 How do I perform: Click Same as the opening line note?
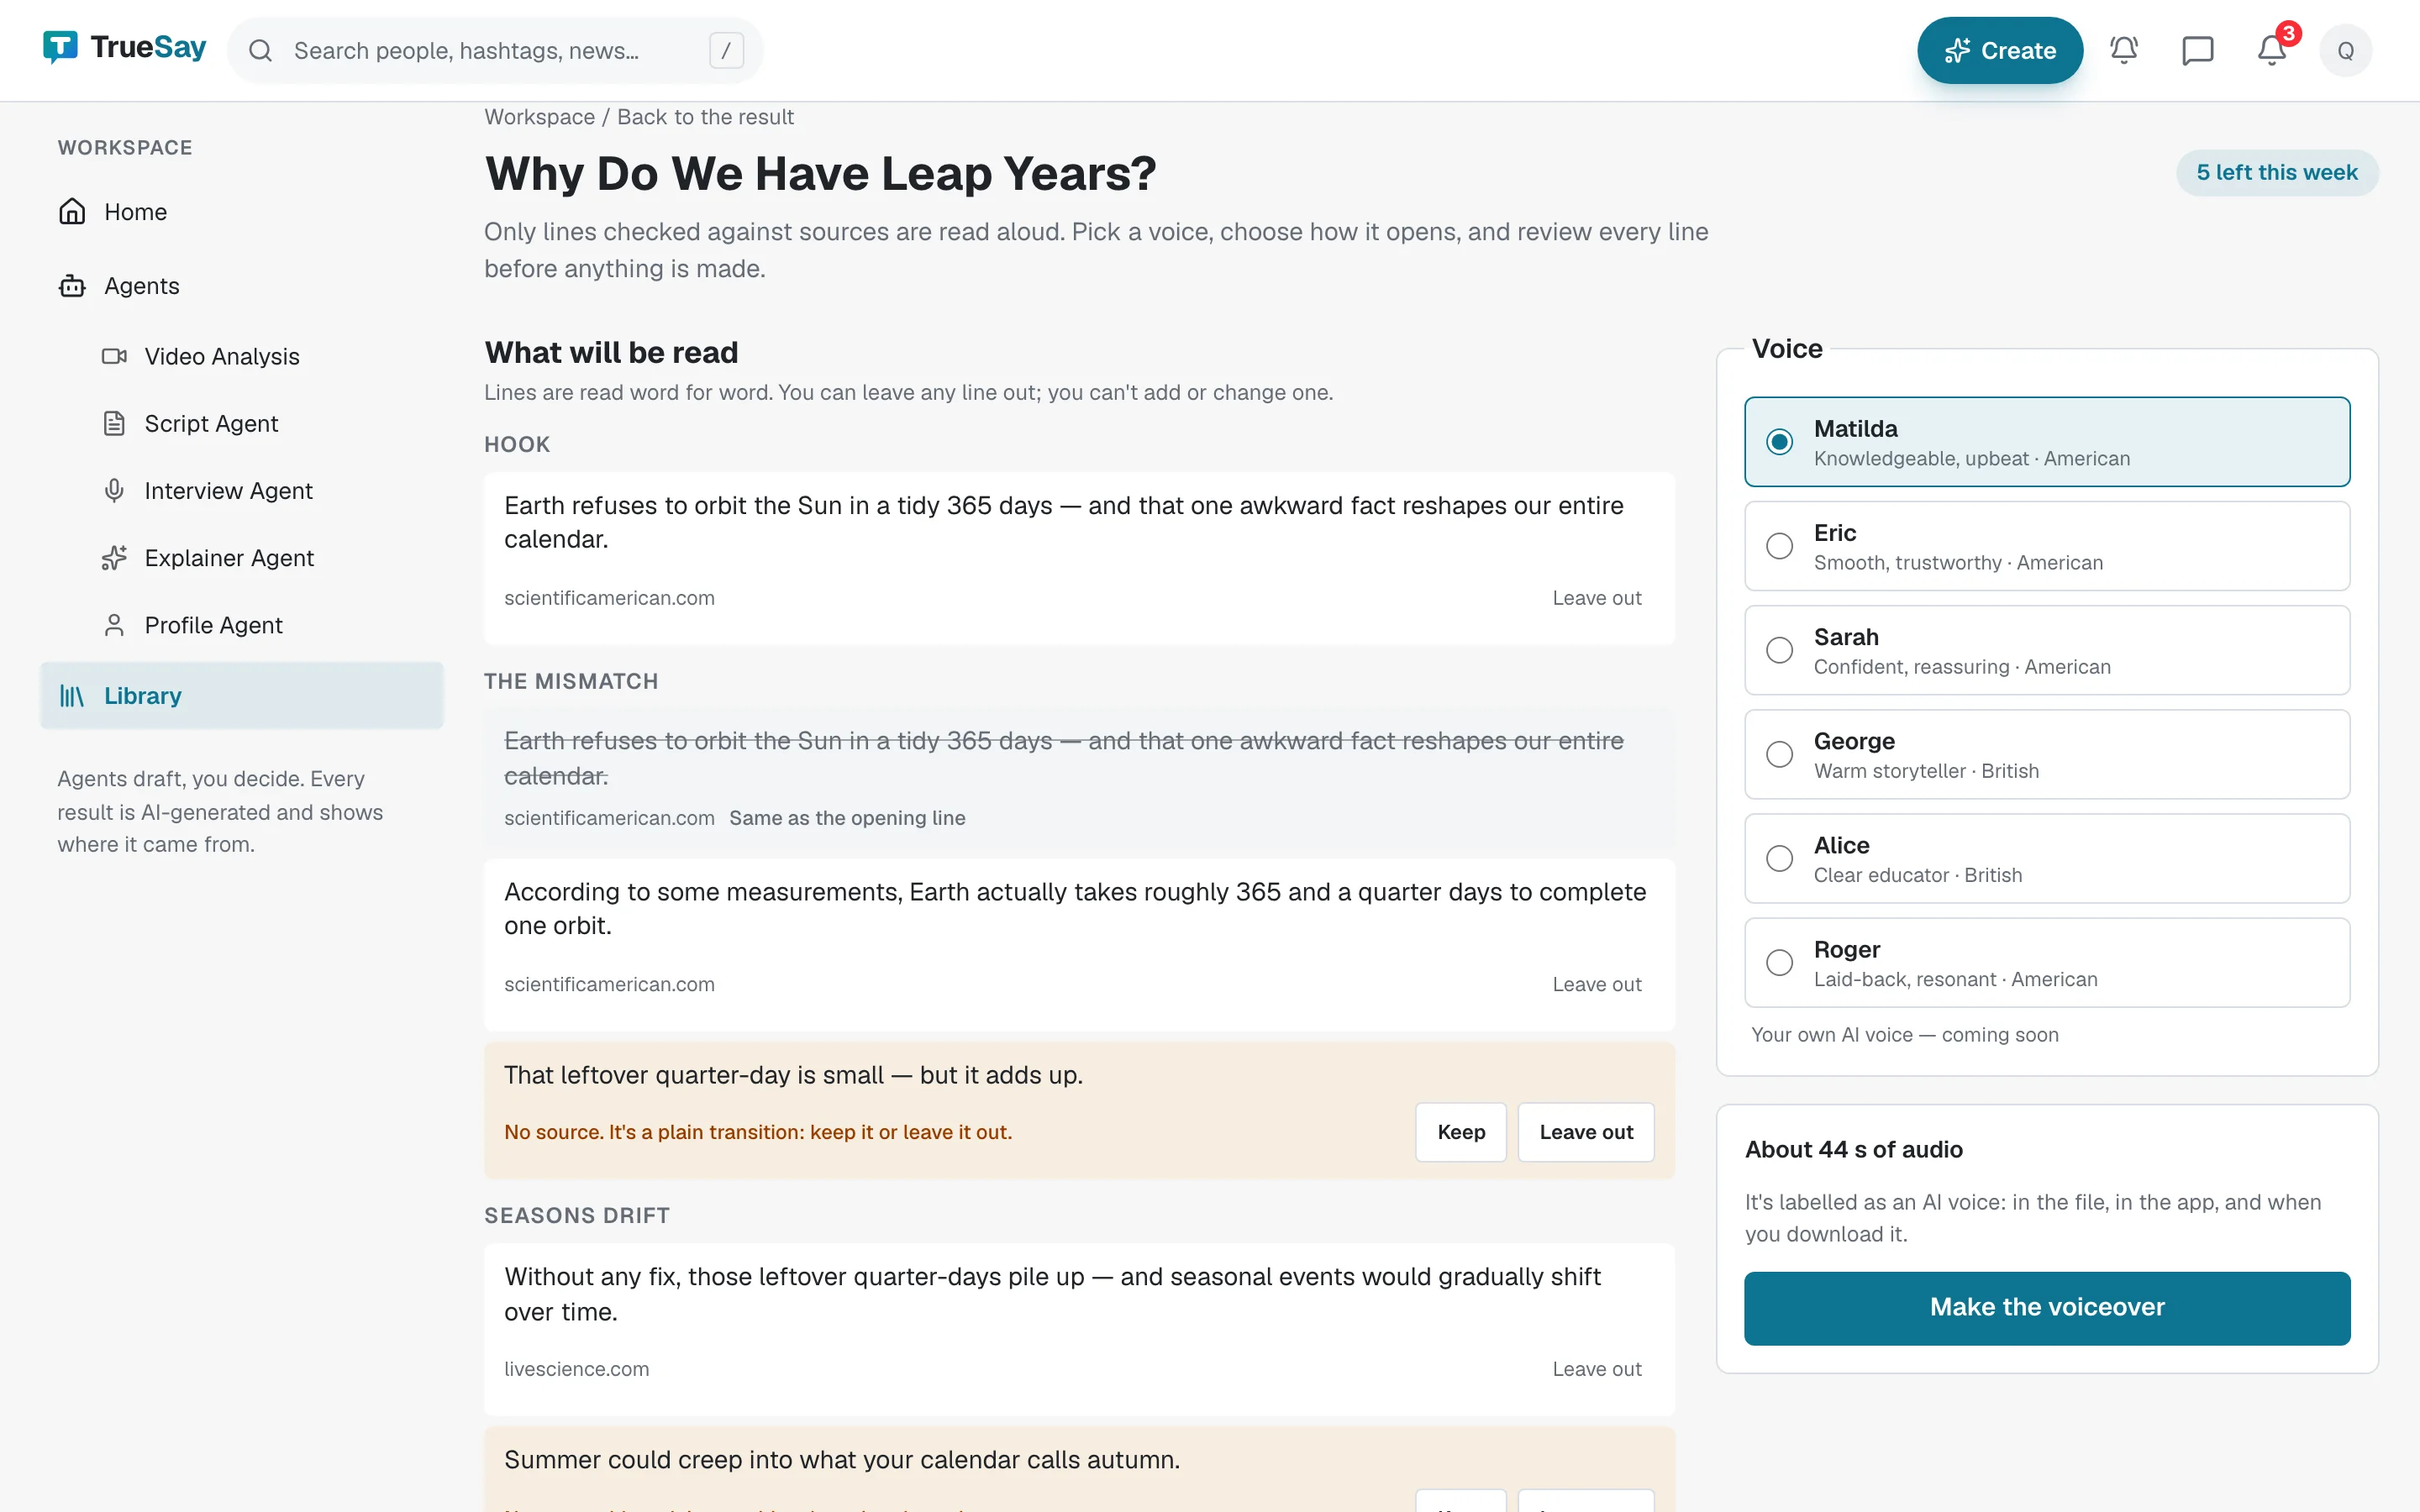(x=847, y=818)
